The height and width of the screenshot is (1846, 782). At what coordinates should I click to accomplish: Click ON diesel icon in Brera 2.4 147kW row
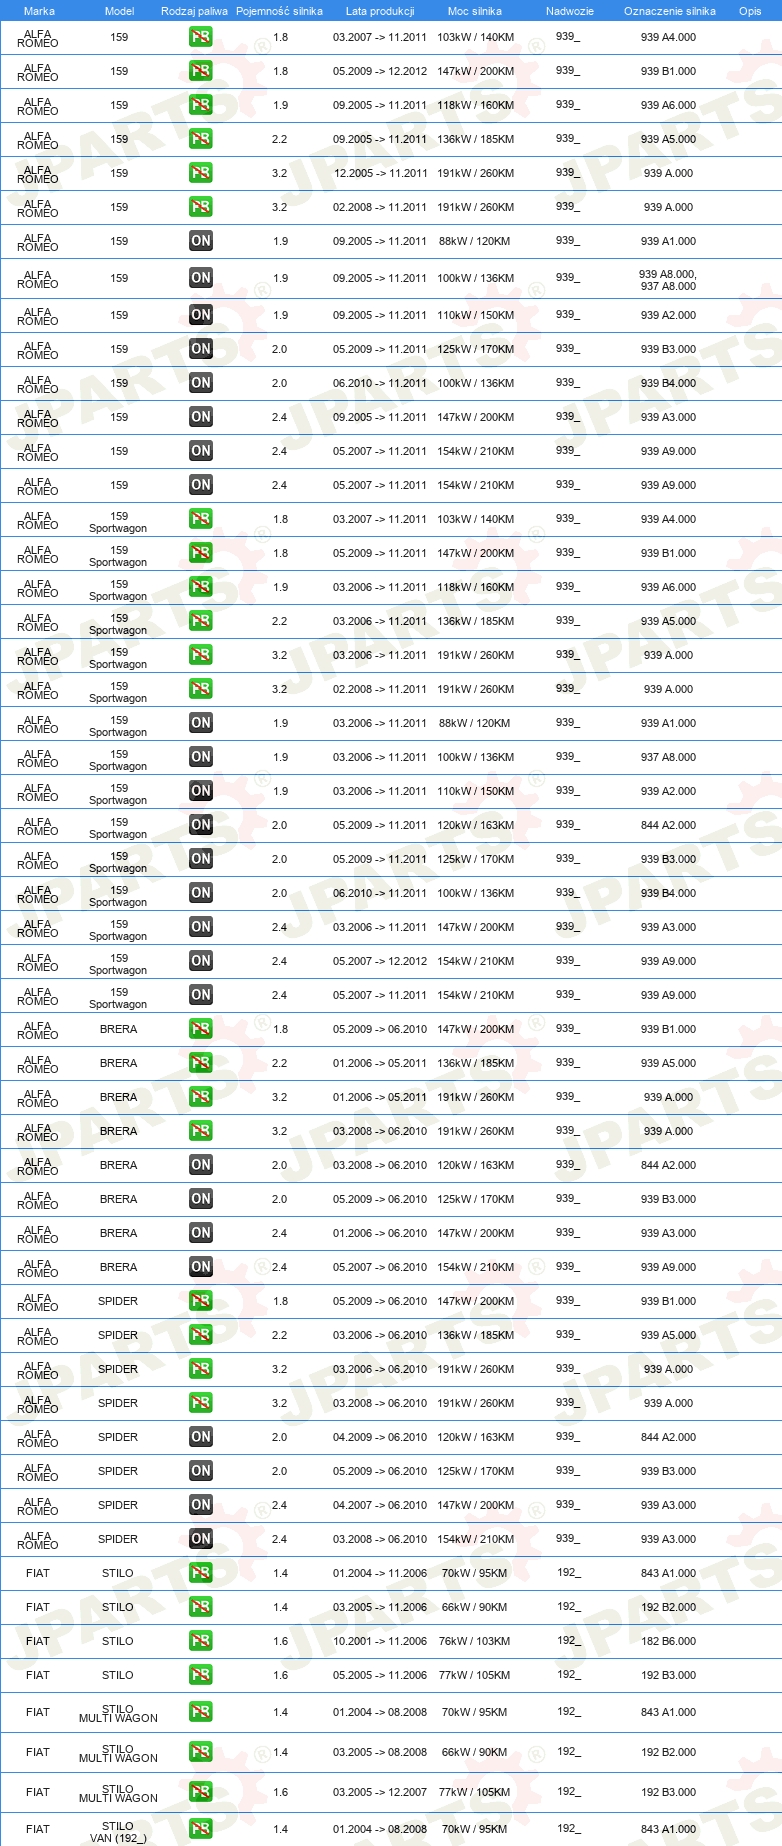point(201,1233)
